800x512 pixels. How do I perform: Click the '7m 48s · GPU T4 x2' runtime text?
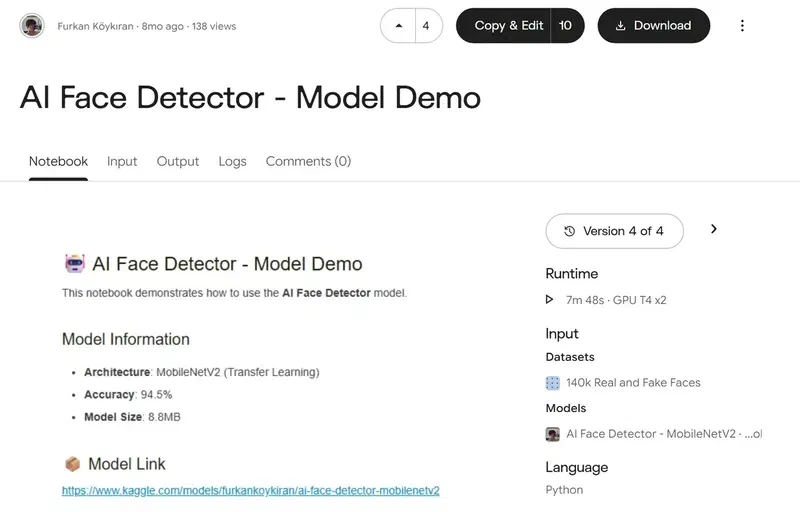pos(616,300)
